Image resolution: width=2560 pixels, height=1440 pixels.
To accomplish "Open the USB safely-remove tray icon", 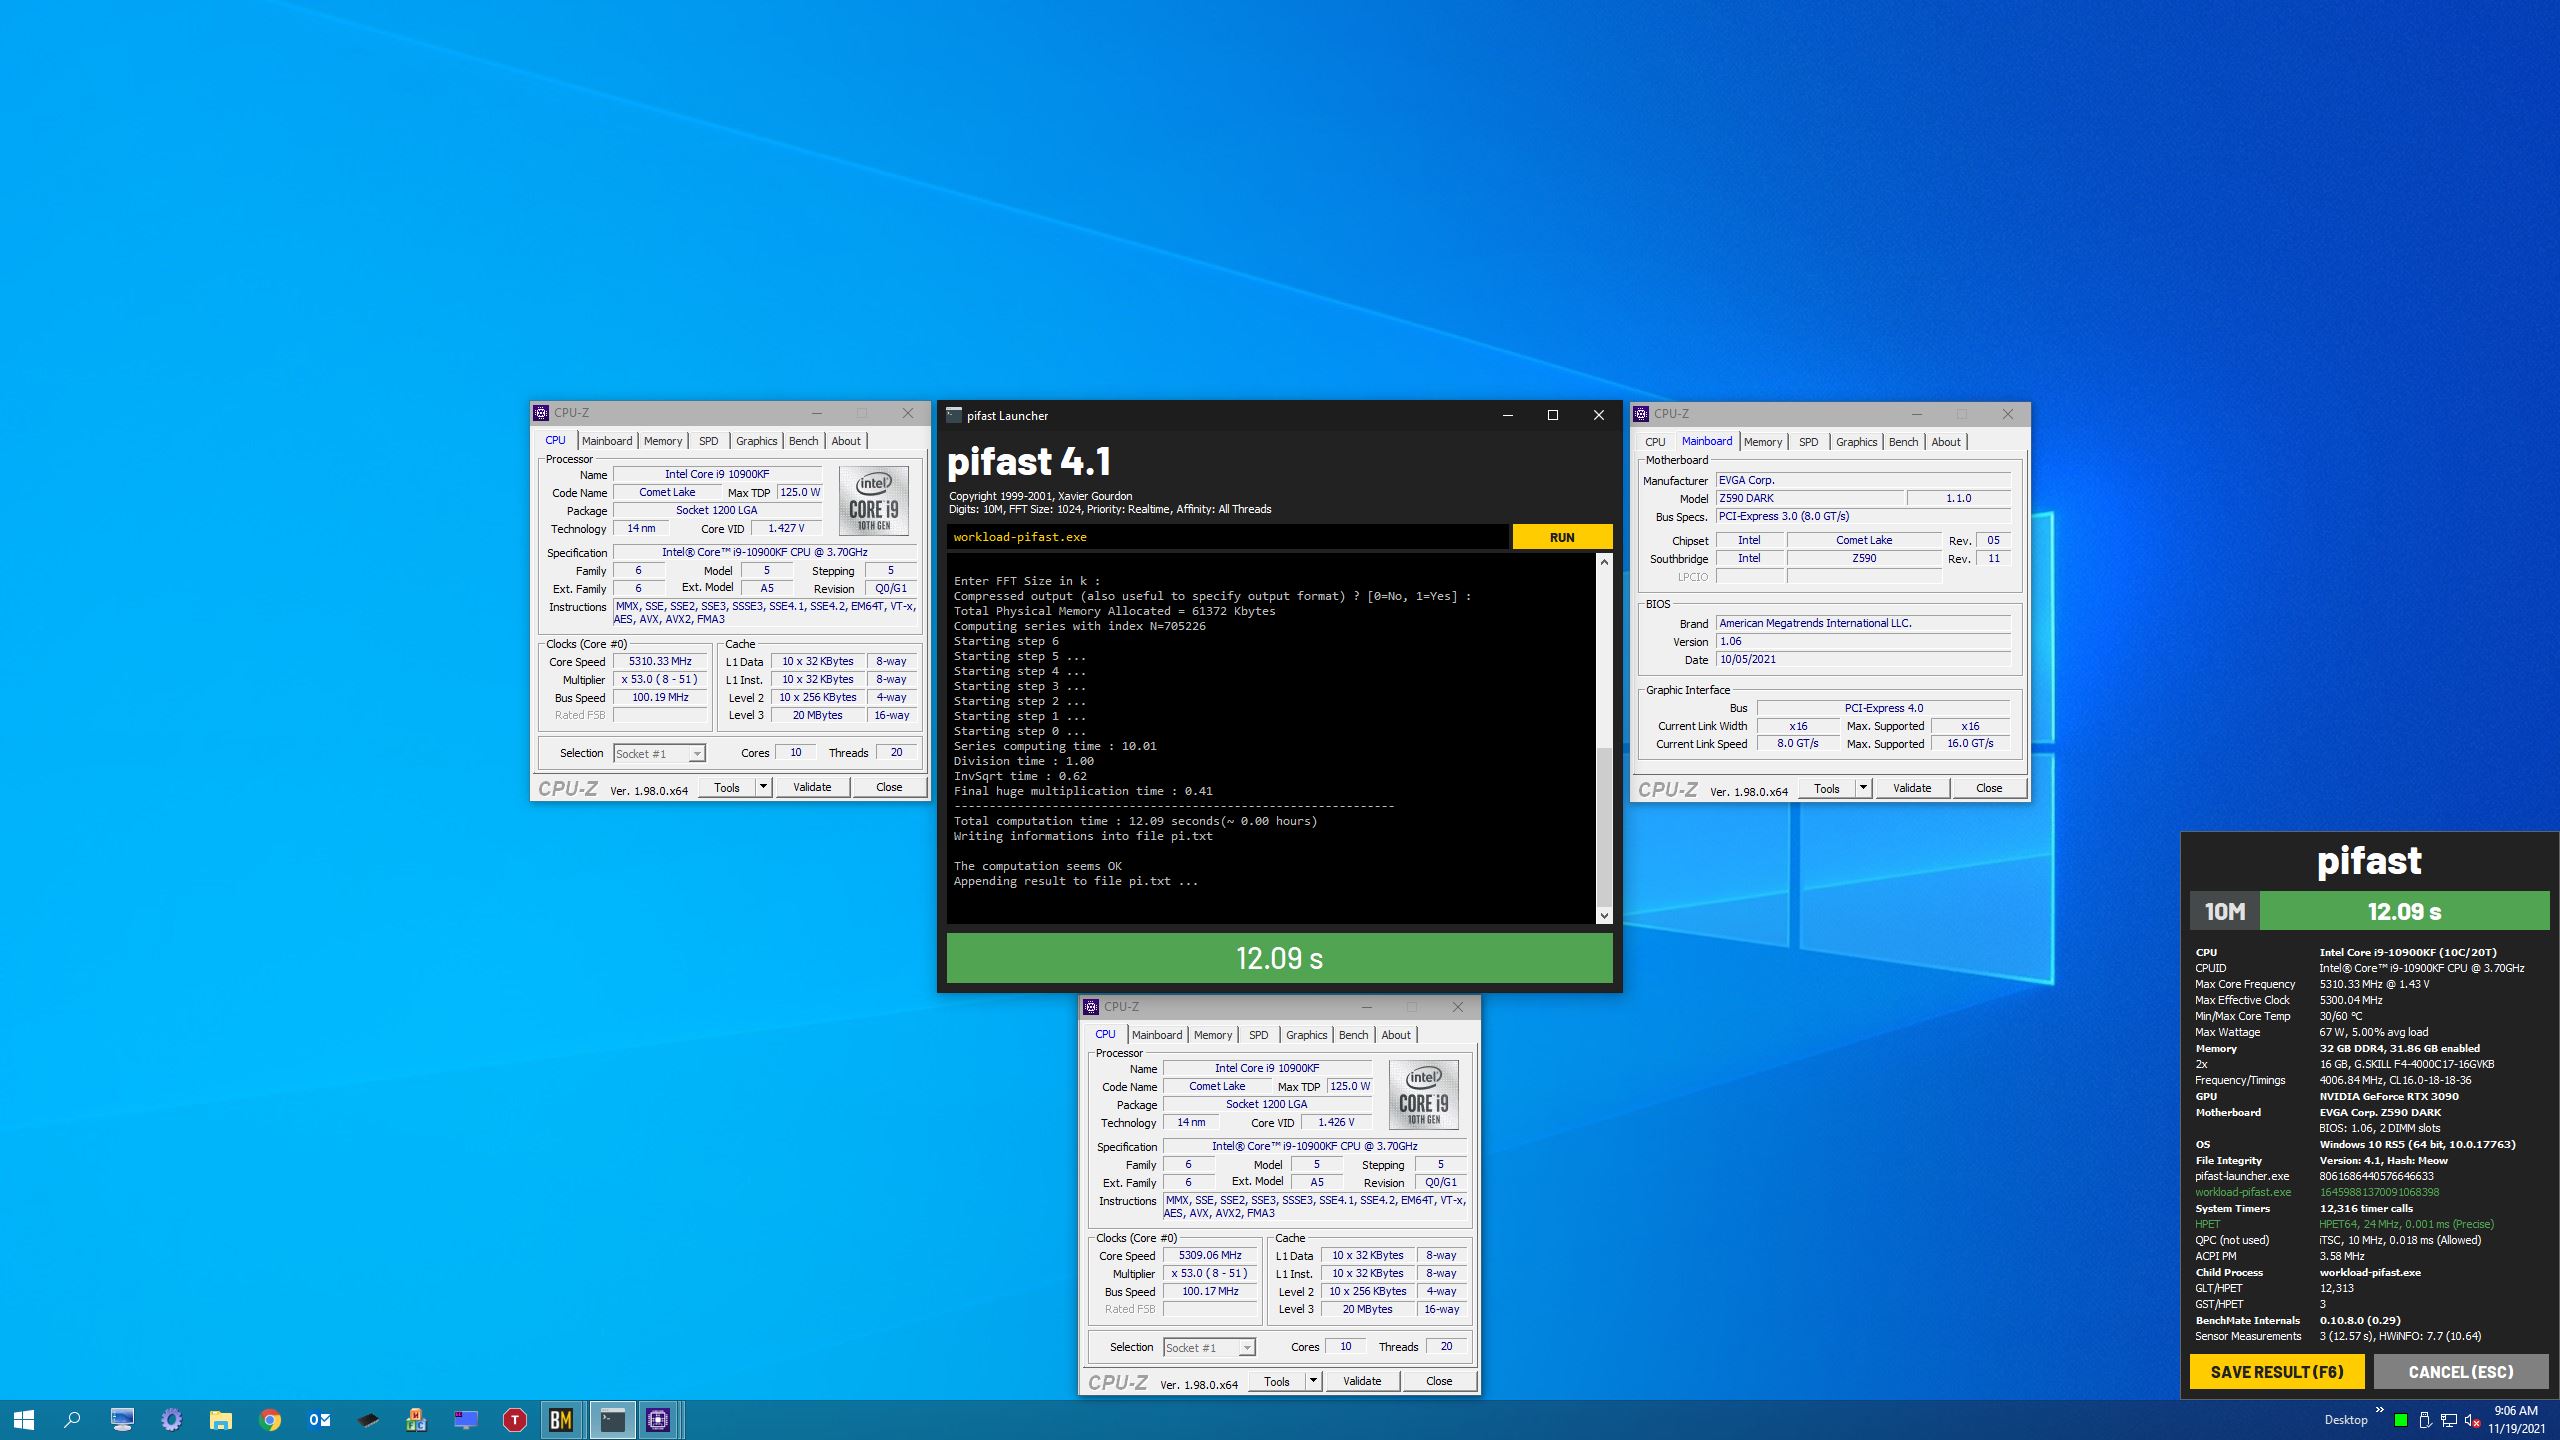I will pyautogui.click(x=2424, y=1420).
